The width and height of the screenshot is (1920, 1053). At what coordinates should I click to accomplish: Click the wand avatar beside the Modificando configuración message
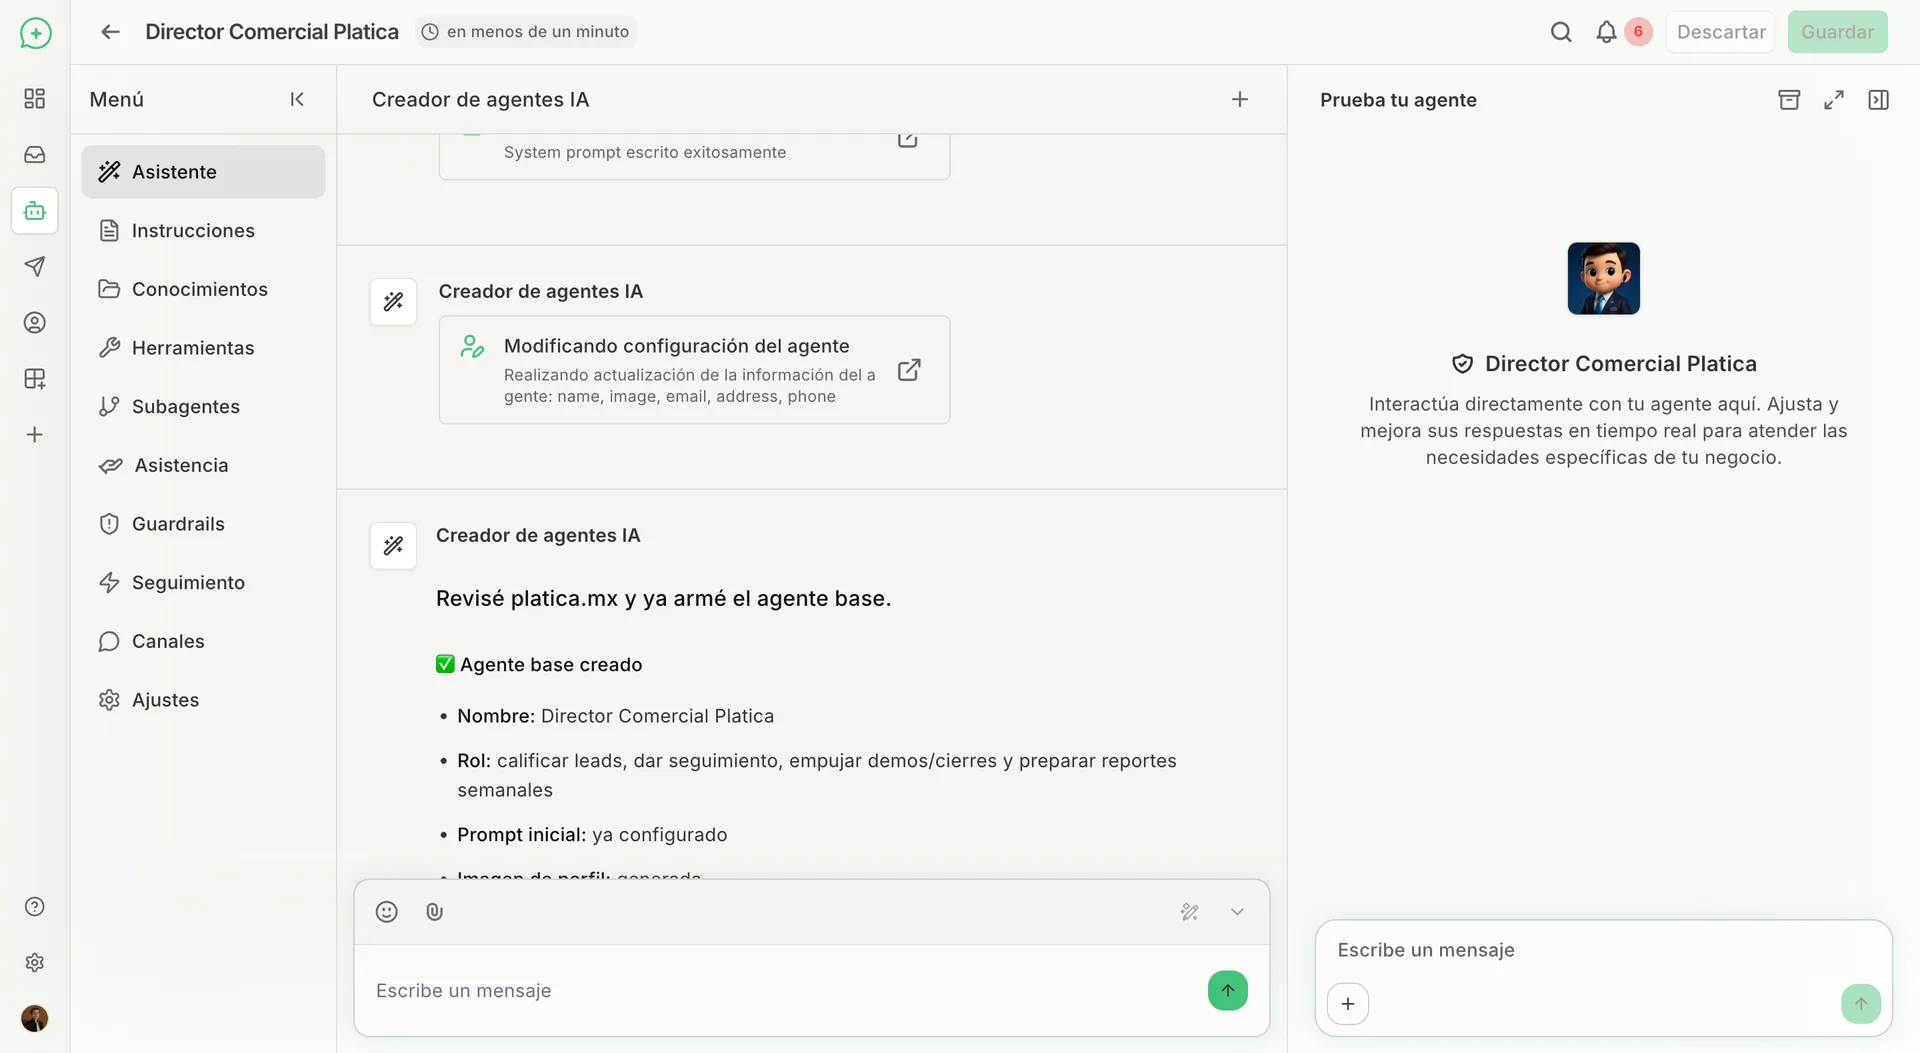tap(393, 301)
